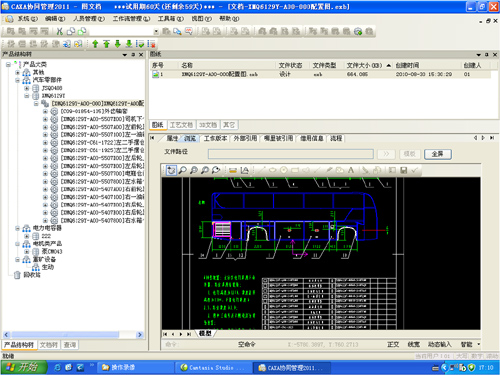This screenshot has height=375, width=500.
Task: Open the toolbar combo box dropdown arrow
Action: 156,32
